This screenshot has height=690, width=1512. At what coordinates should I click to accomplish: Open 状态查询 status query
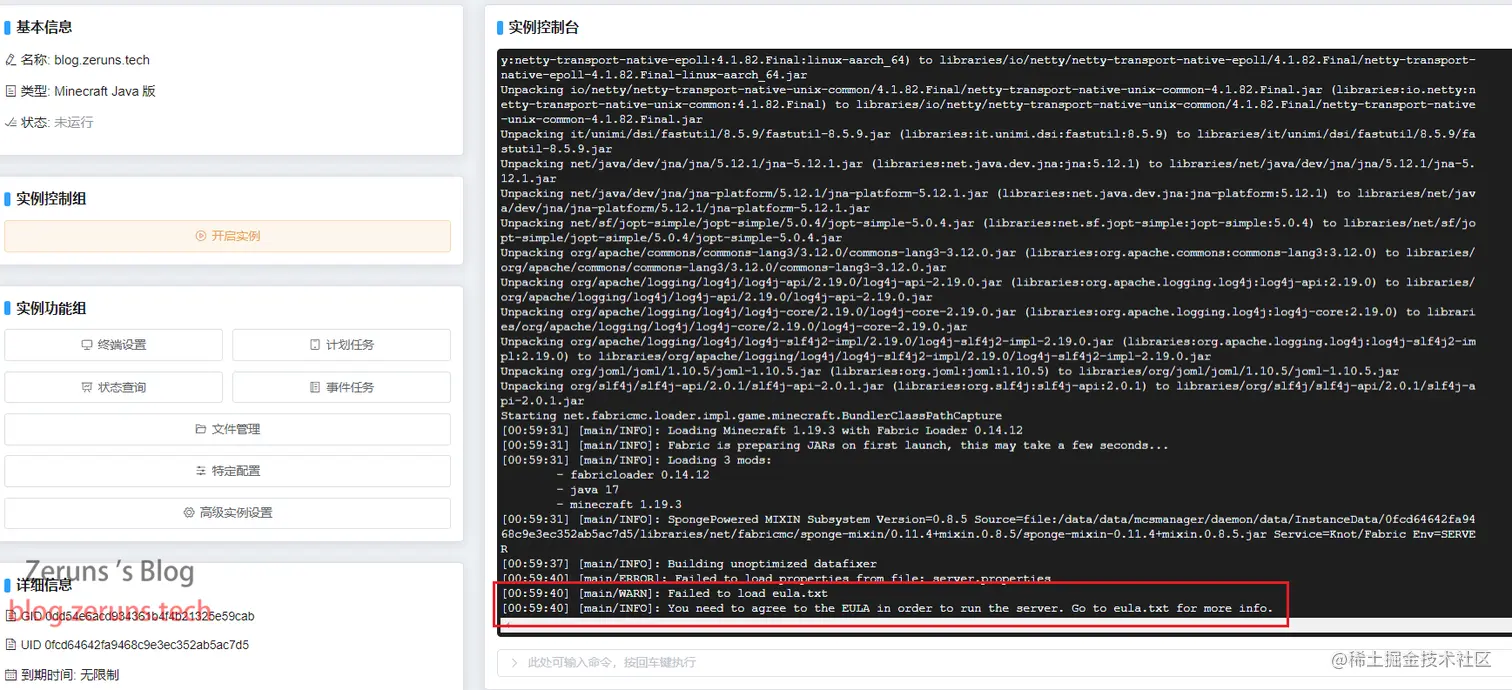tap(114, 387)
